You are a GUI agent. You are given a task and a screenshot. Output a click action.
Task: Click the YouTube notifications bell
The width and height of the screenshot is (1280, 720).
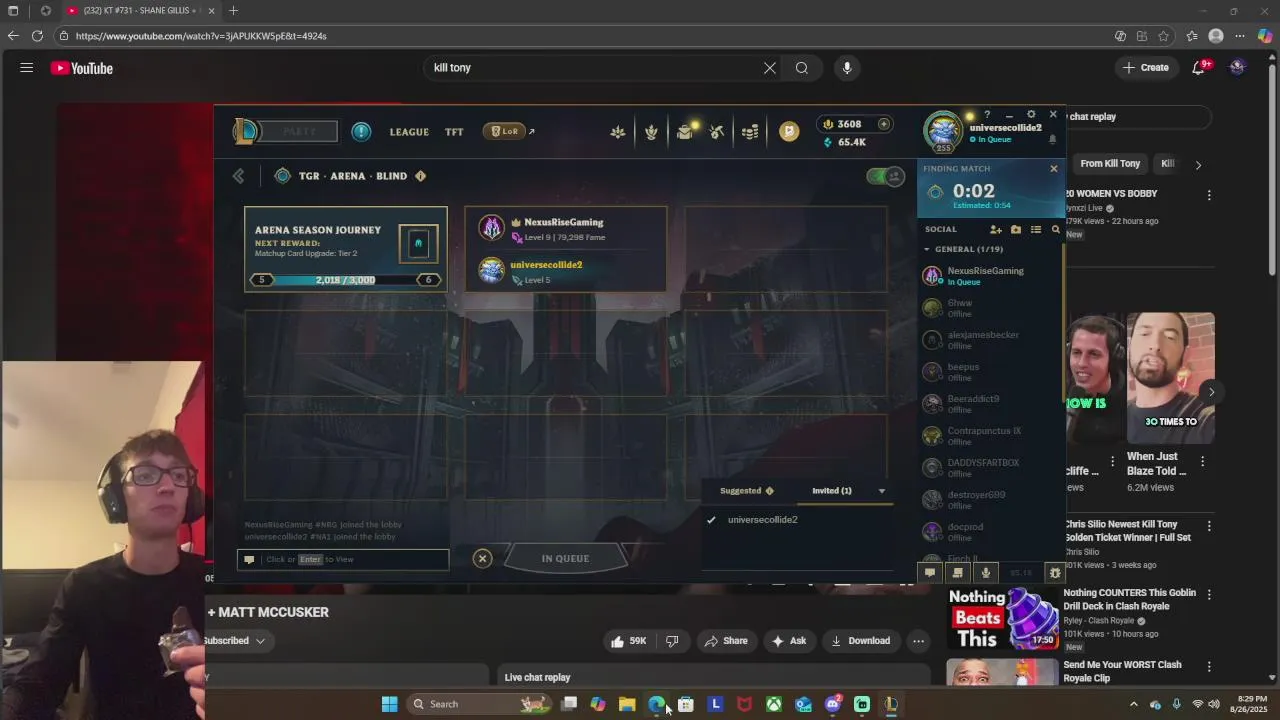coord(1198,68)
